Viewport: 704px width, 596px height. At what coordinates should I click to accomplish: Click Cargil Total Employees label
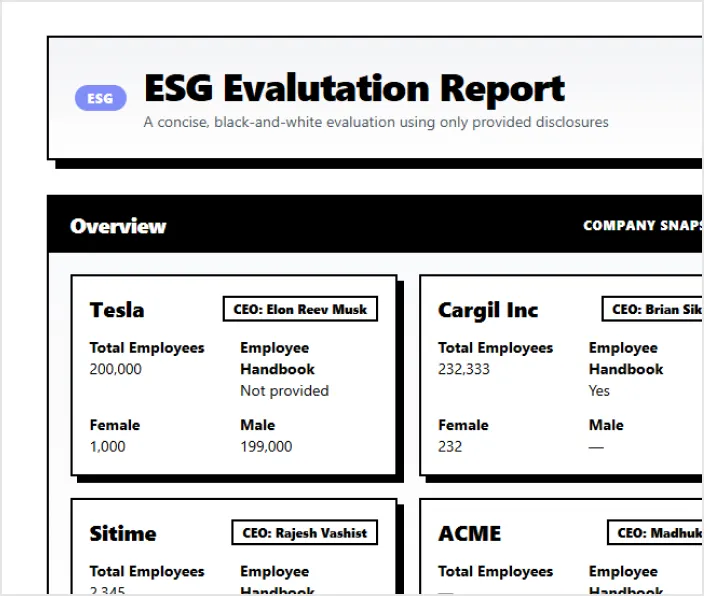coord(495,348)
